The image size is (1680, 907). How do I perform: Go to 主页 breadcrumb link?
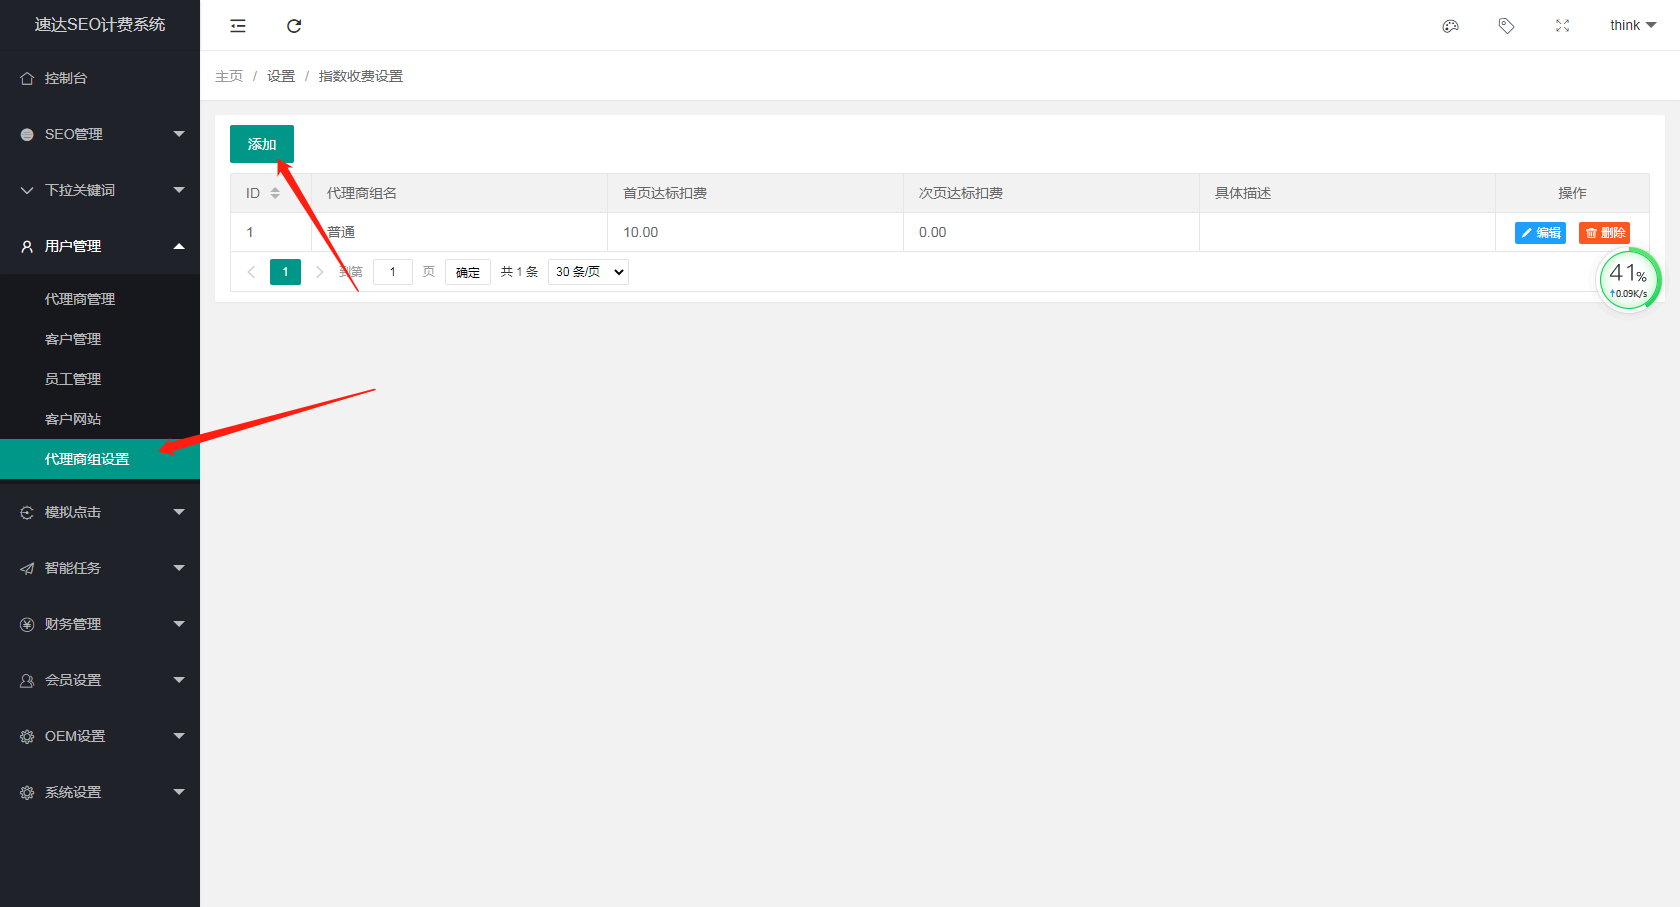pos(229,76)
